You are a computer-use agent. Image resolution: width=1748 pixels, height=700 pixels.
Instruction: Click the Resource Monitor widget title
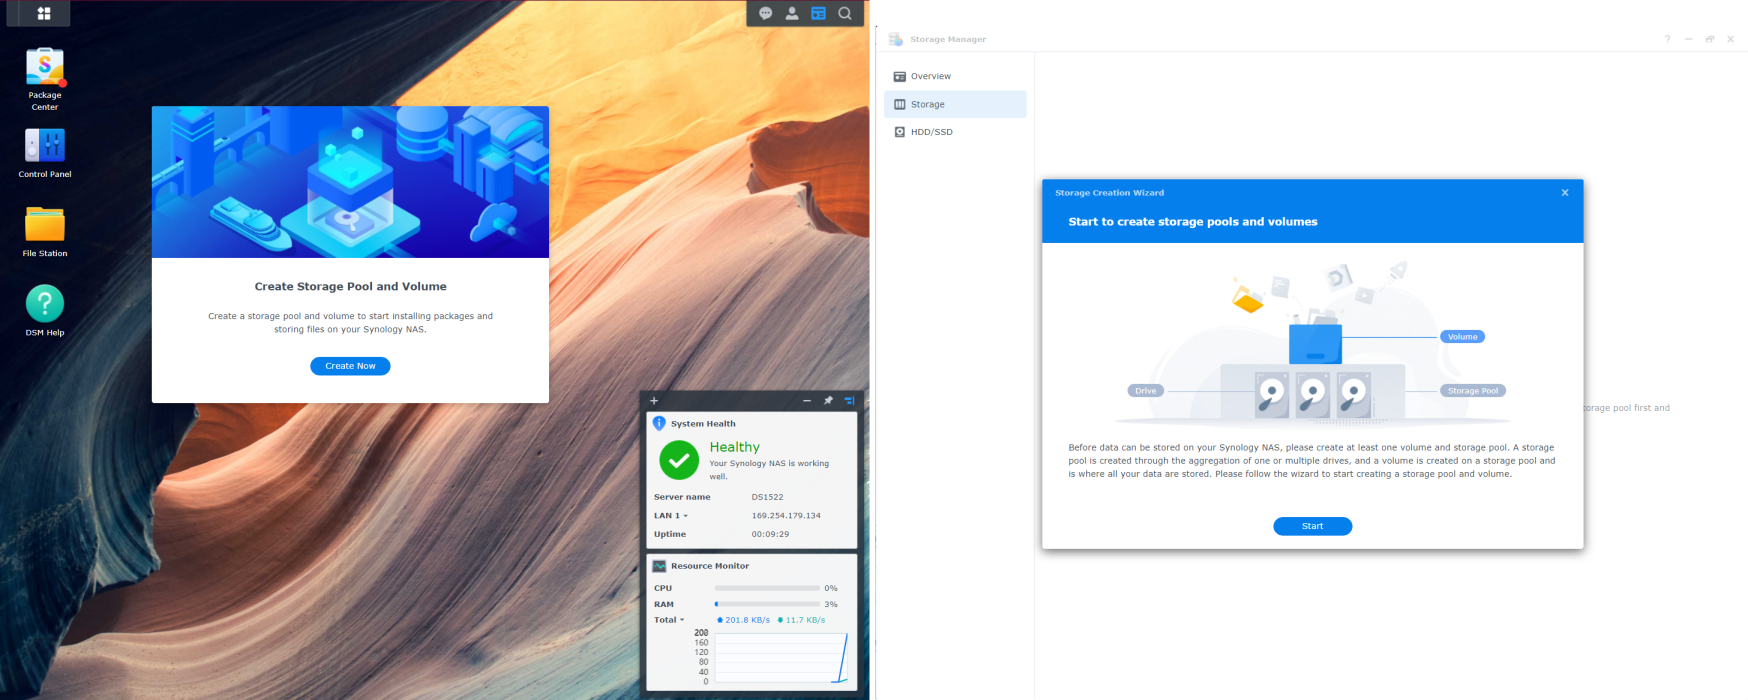point(710,566)
